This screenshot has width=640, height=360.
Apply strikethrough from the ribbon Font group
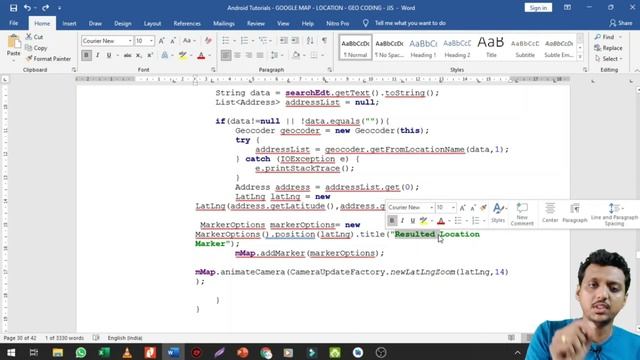click(x=127, y=55)
